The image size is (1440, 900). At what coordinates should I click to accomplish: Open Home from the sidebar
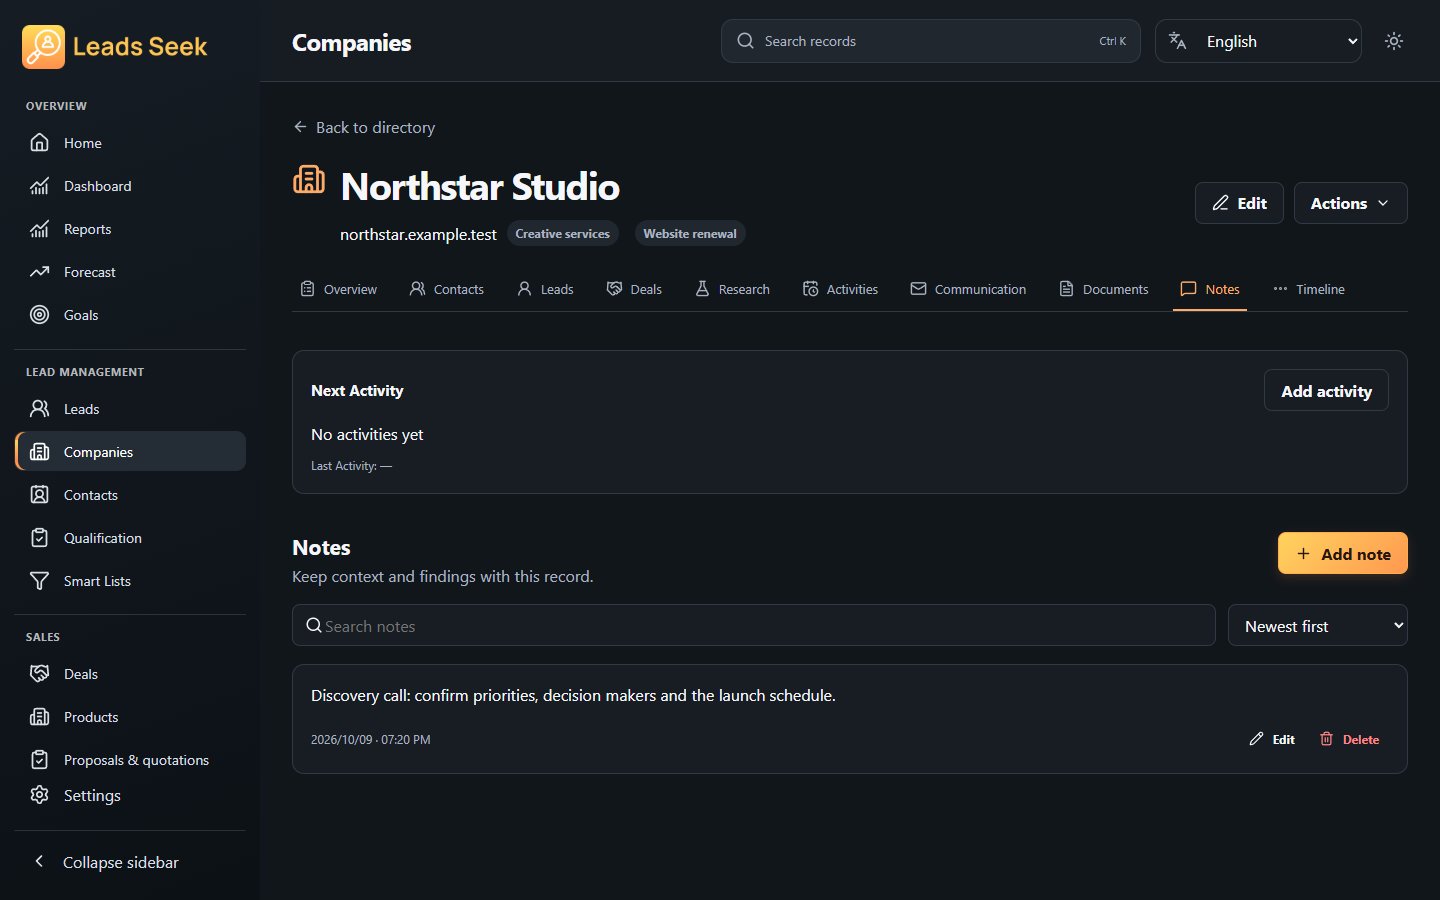coord(130,143)
